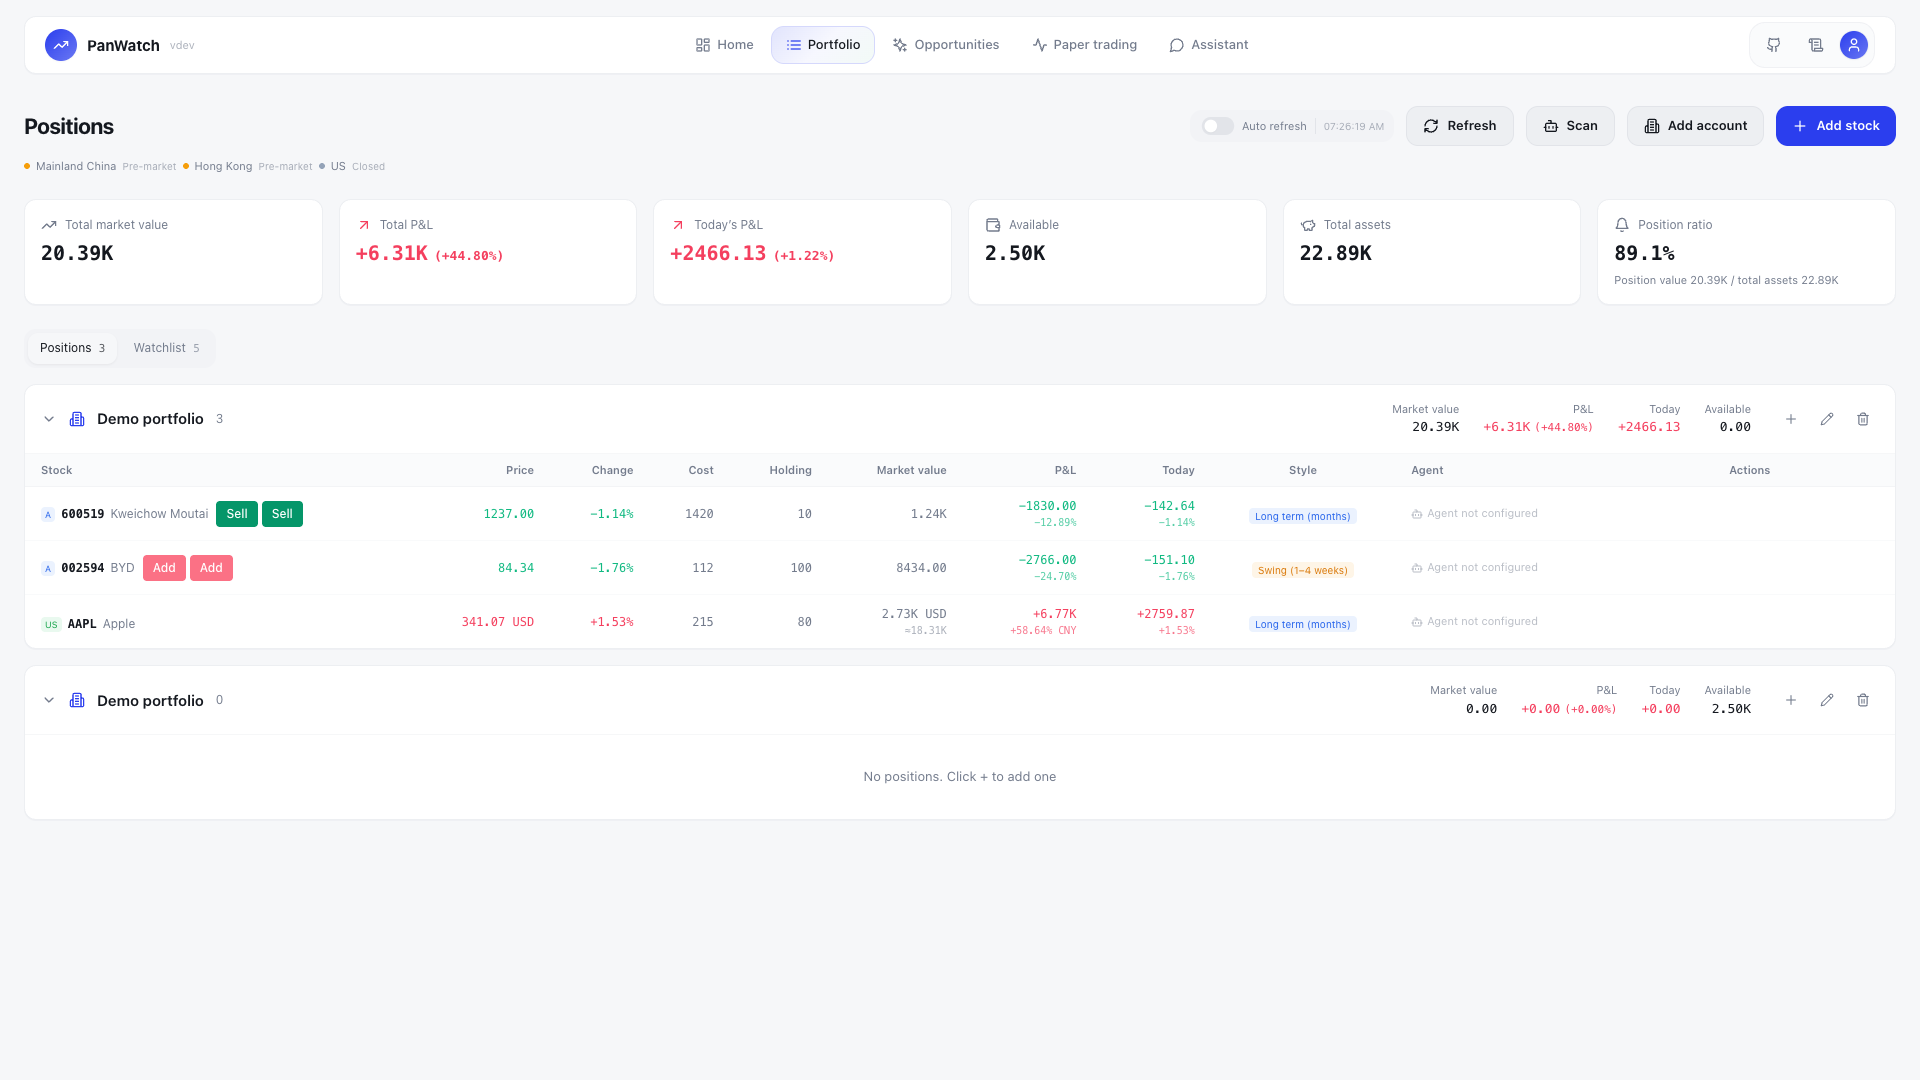Edit the empty Demo portfolio pencil icon
The image size is (1920, 1080).
tap(1827, 700)
